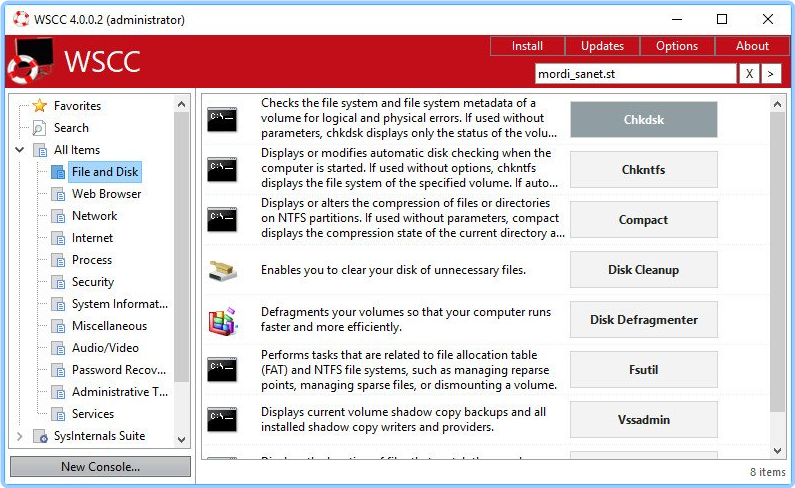Viewport: 795px width, 488px height.
Task: Open Disk Defragmenter
Action: click(x=643, y=320)
